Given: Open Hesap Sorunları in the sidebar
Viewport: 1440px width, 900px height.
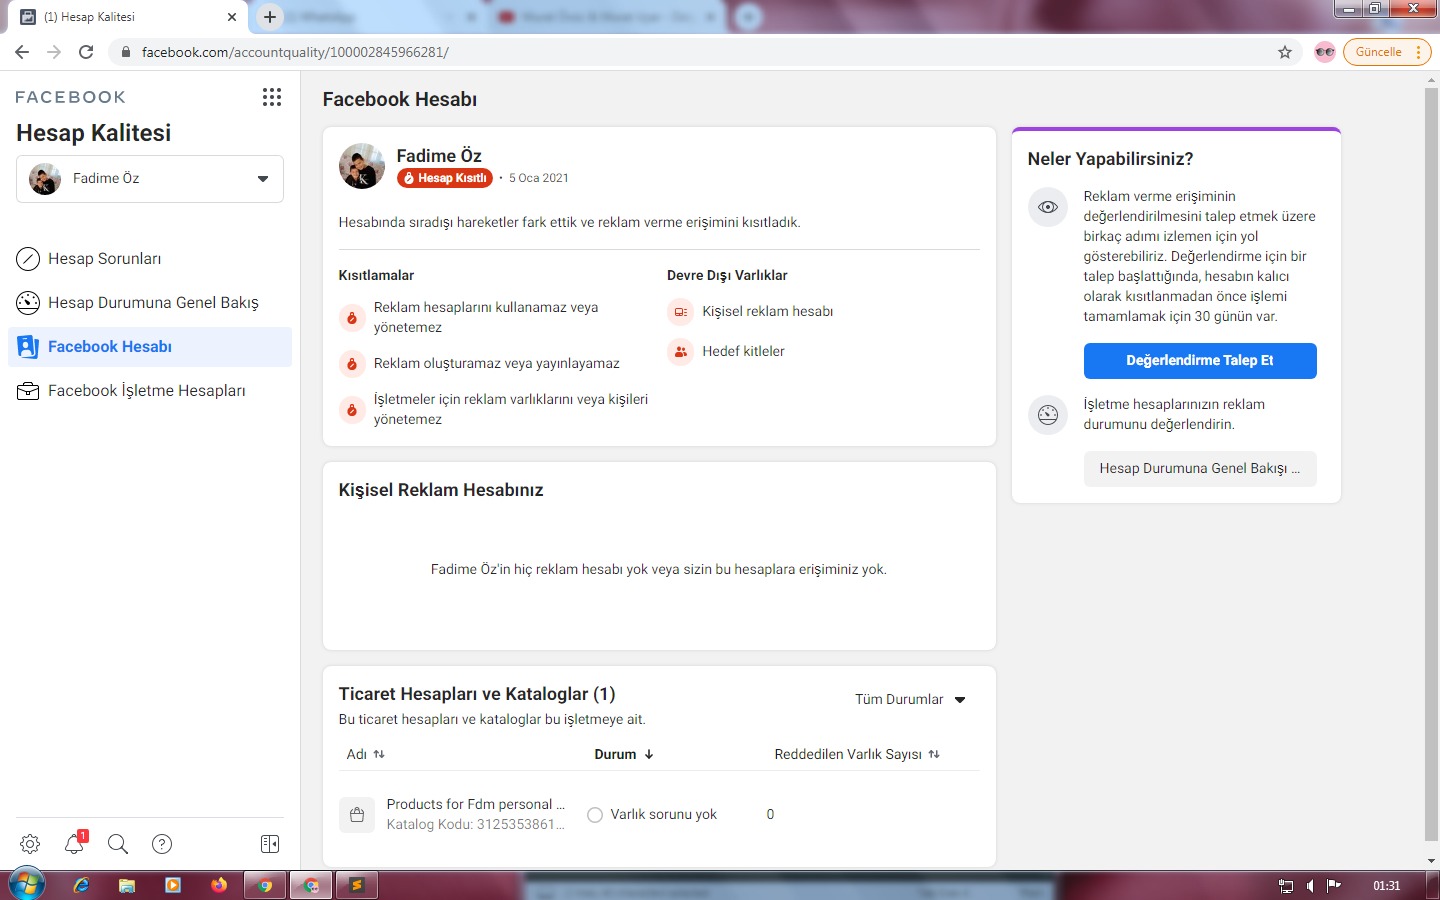Looking at the screenshot, I should (150, 259).
